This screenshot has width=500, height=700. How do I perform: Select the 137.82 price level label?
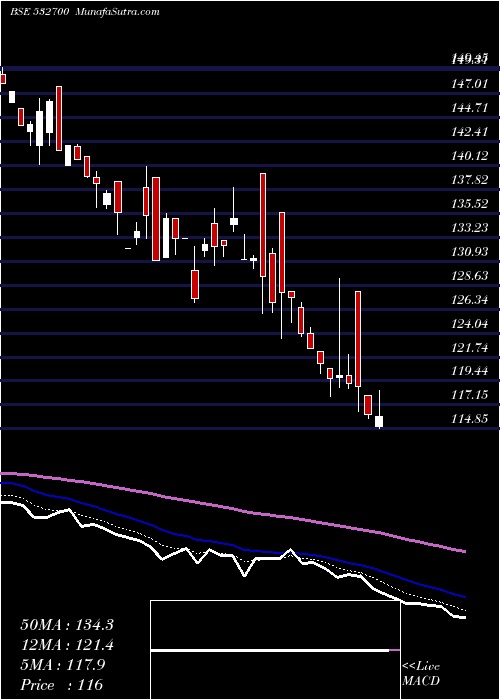[x=469, y=180]
